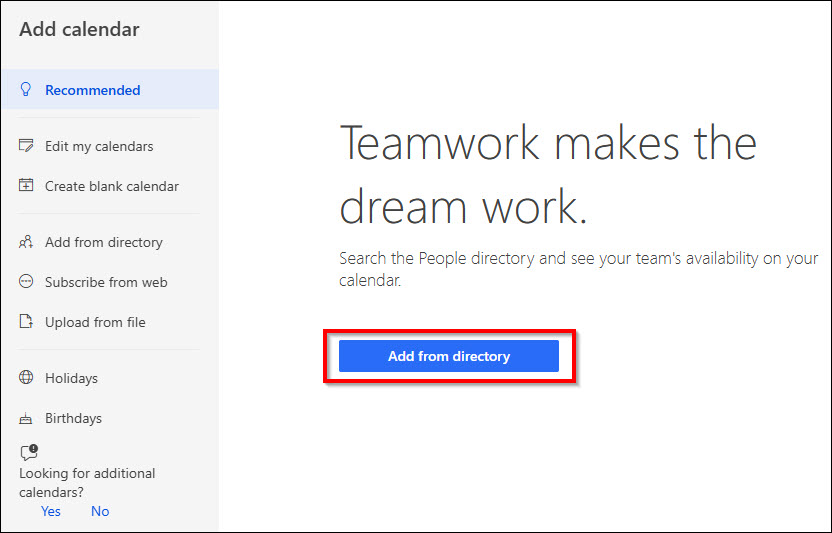
Task: Select Upload from file option
Action: pyautogui.click(x=96, y=322)
